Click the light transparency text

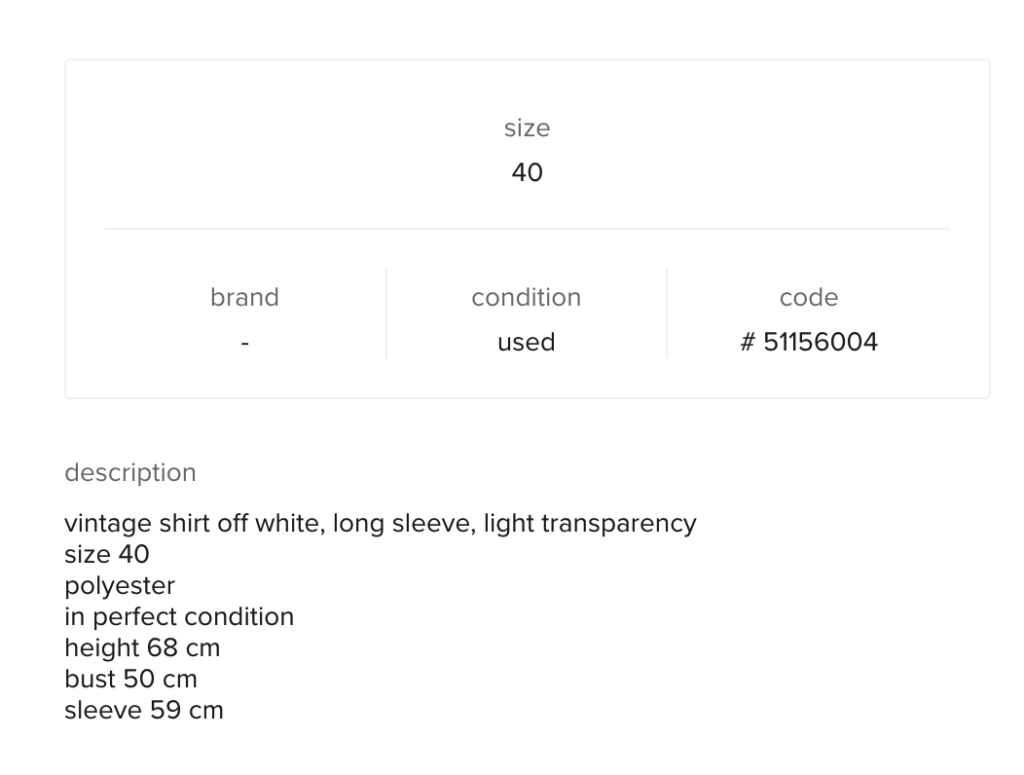click(590, 523)
